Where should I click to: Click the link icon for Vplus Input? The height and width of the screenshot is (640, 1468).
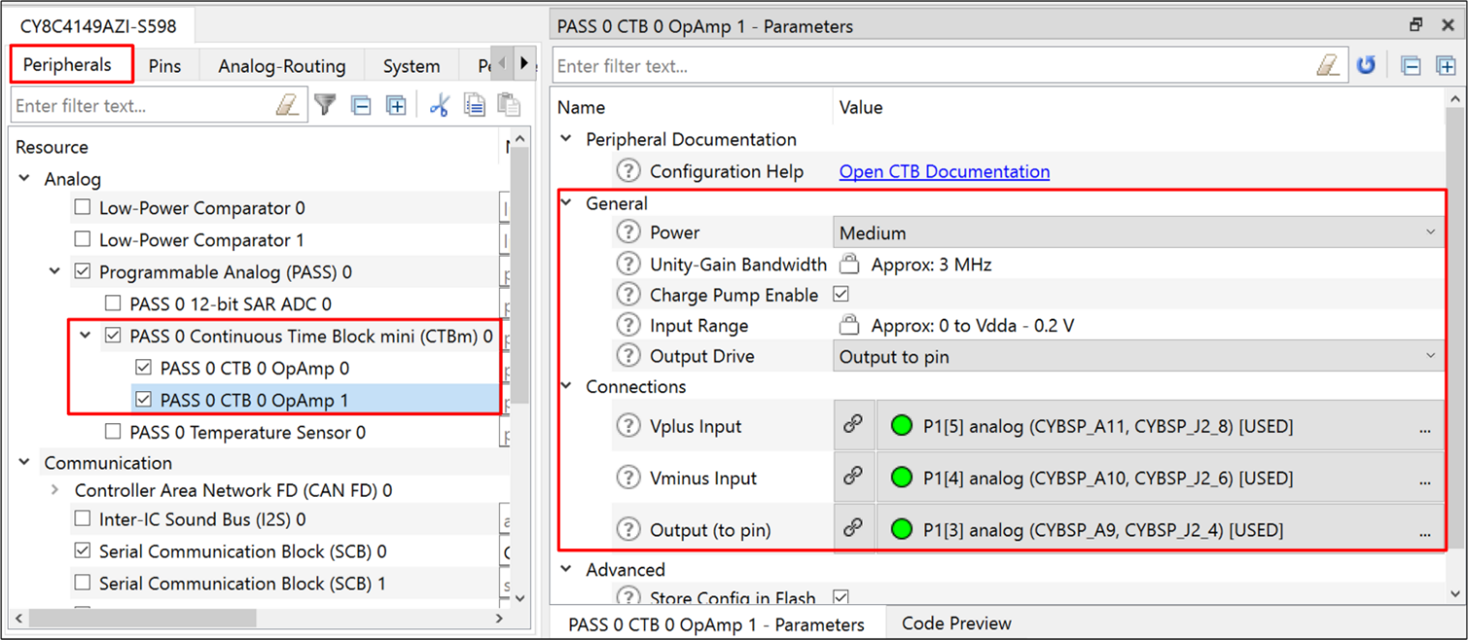[x=853, y=426]
